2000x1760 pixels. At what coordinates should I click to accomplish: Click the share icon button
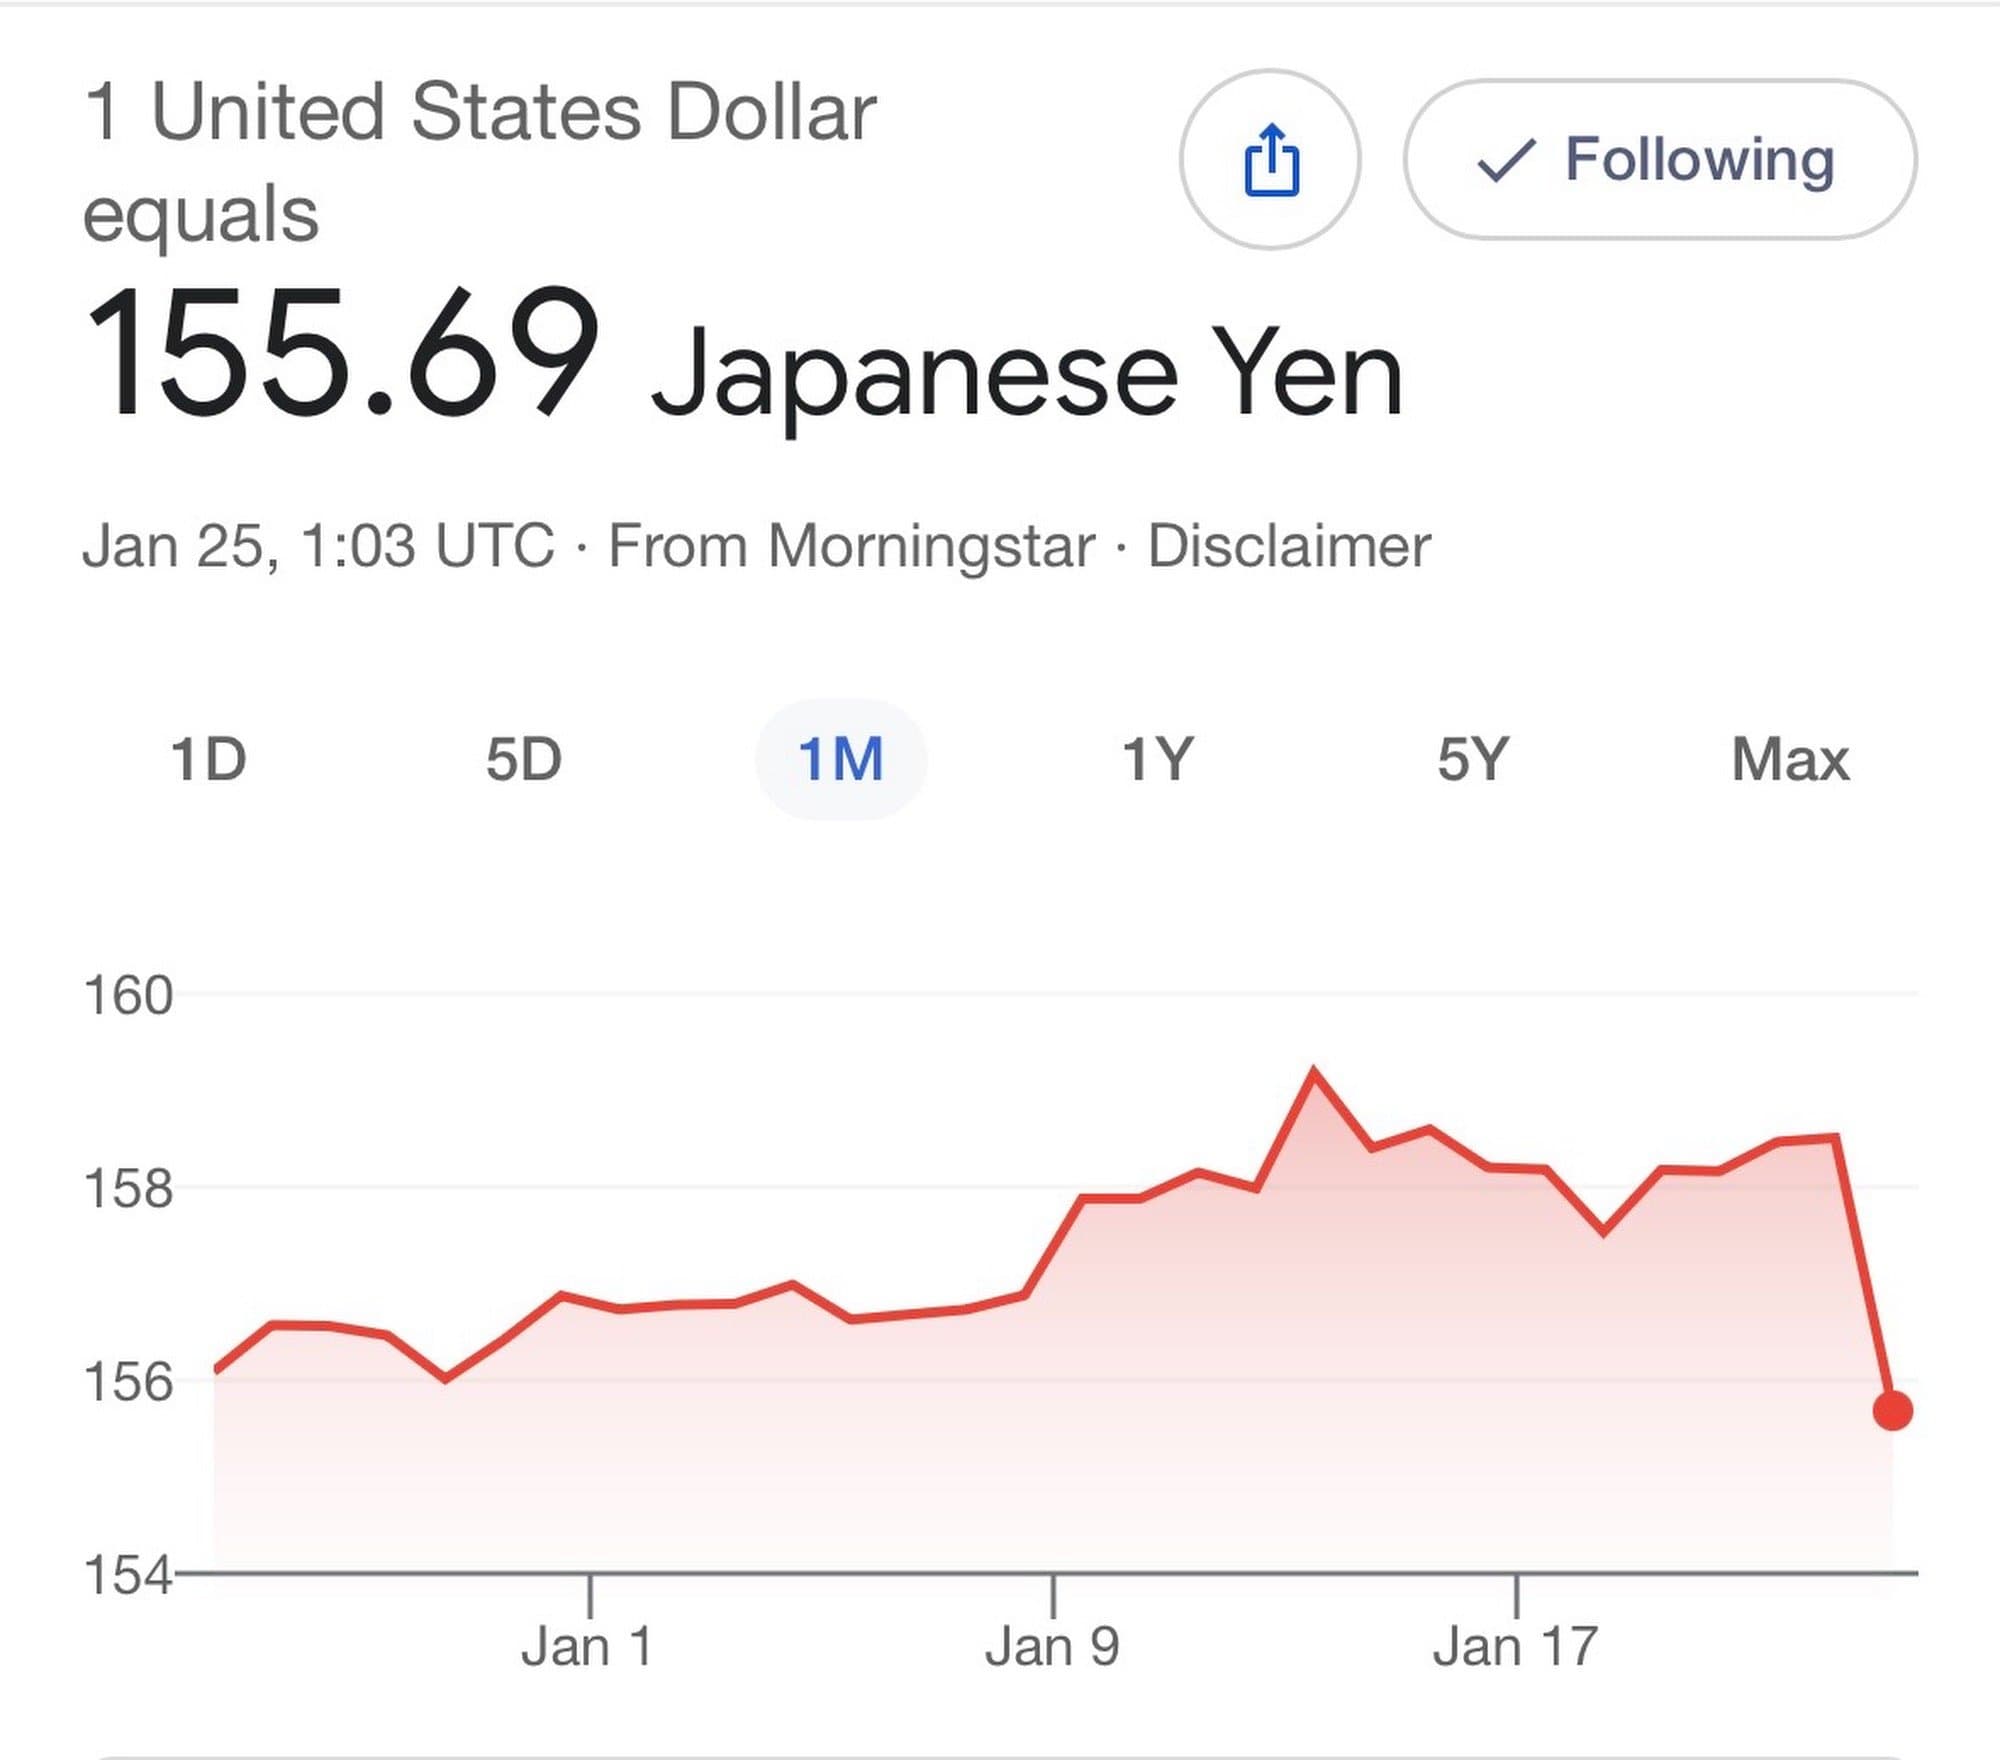[1270, 159]
